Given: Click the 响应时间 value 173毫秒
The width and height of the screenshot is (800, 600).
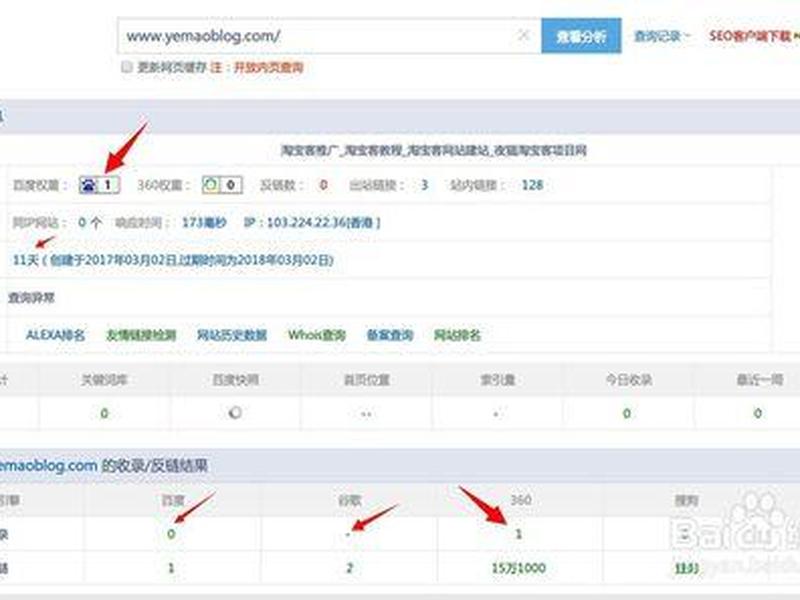Looking at the screenshot, I should pyautogui.click(x=204, y=222).
